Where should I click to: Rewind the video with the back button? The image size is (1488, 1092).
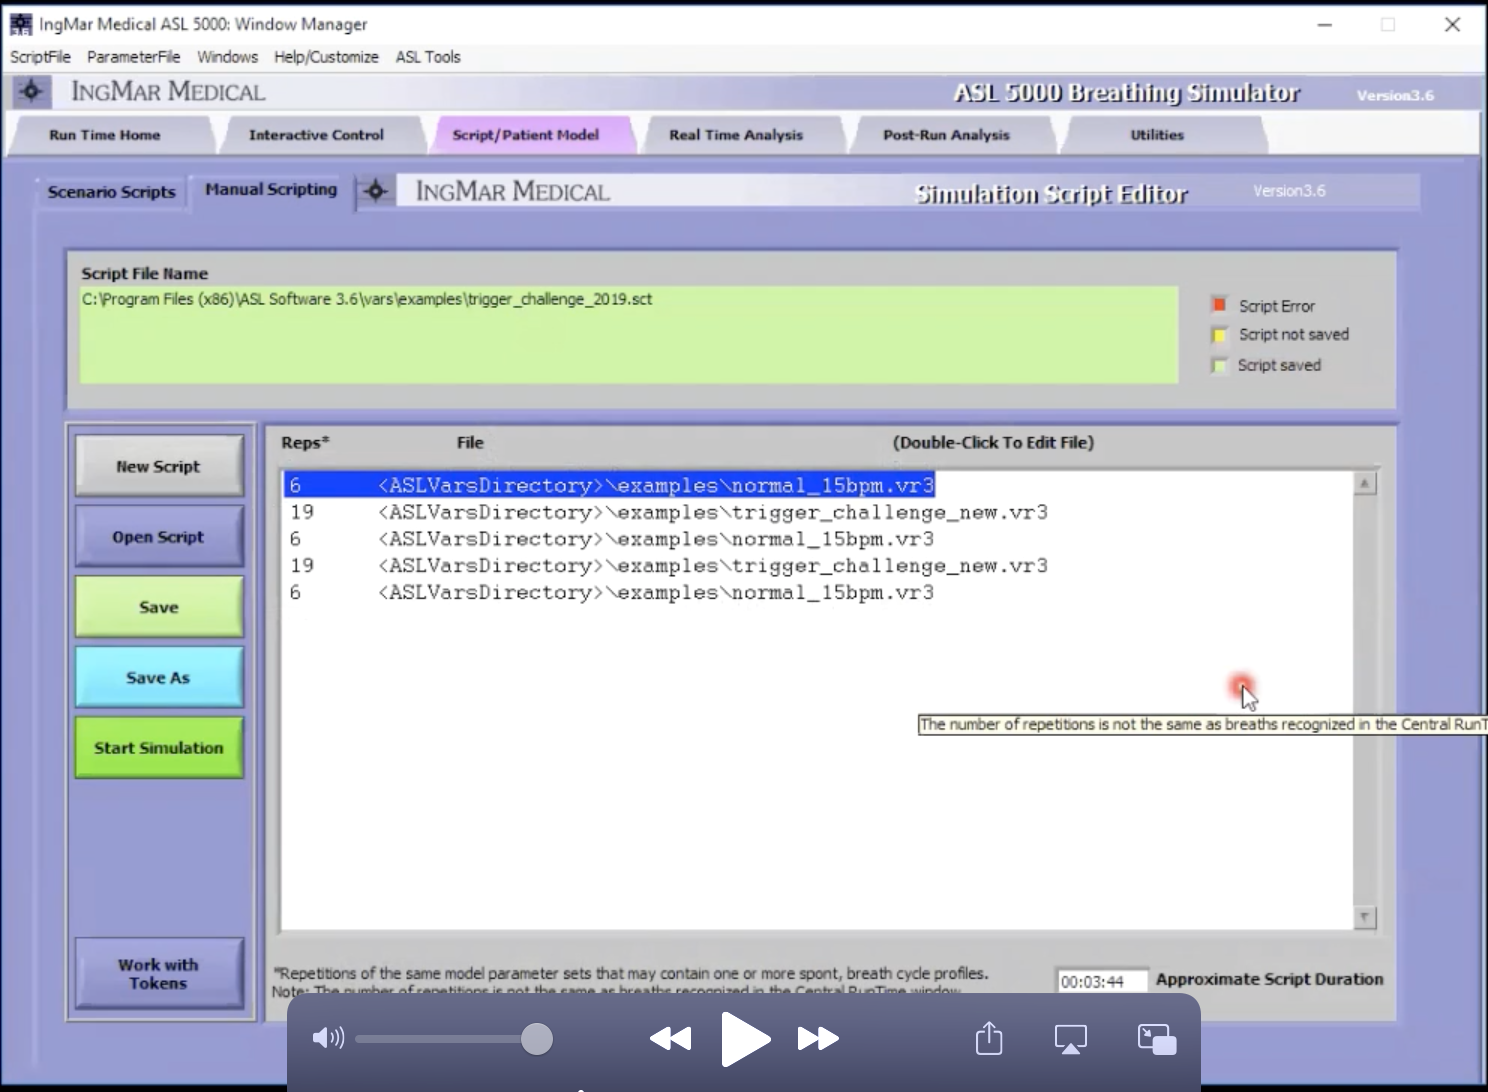tap(670, 1039)
